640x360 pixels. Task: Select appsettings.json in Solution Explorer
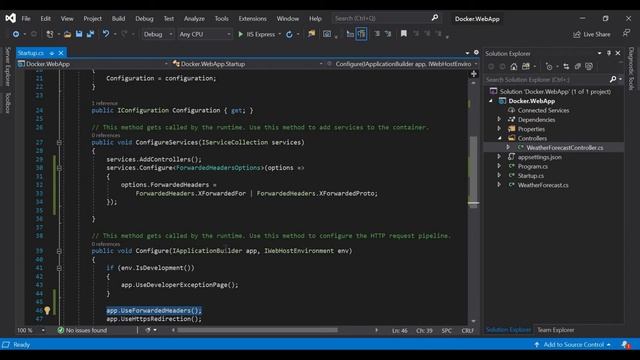point(539,157)
